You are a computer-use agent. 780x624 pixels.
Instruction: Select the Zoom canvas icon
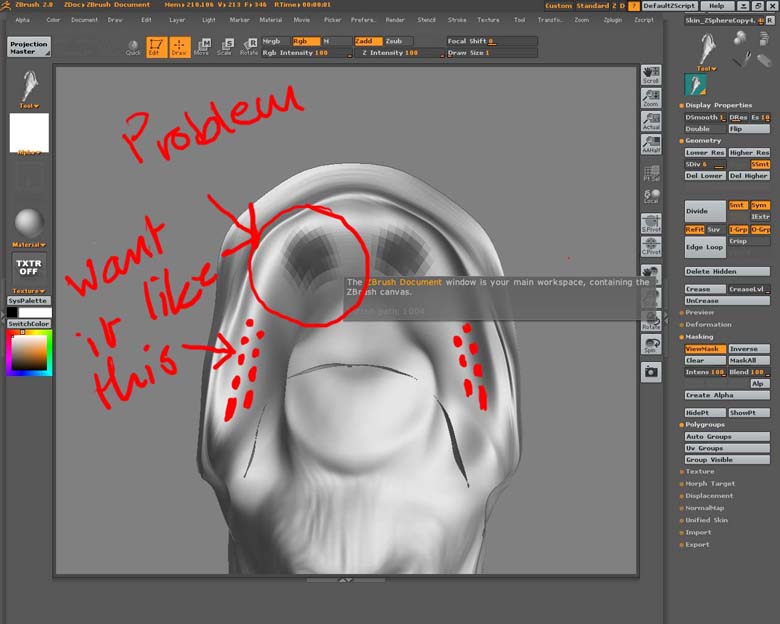pos(651,98)
